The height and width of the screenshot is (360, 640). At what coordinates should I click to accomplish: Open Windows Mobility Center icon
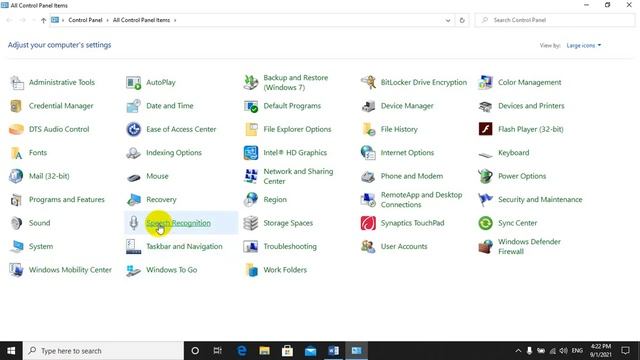coord(17,270)
